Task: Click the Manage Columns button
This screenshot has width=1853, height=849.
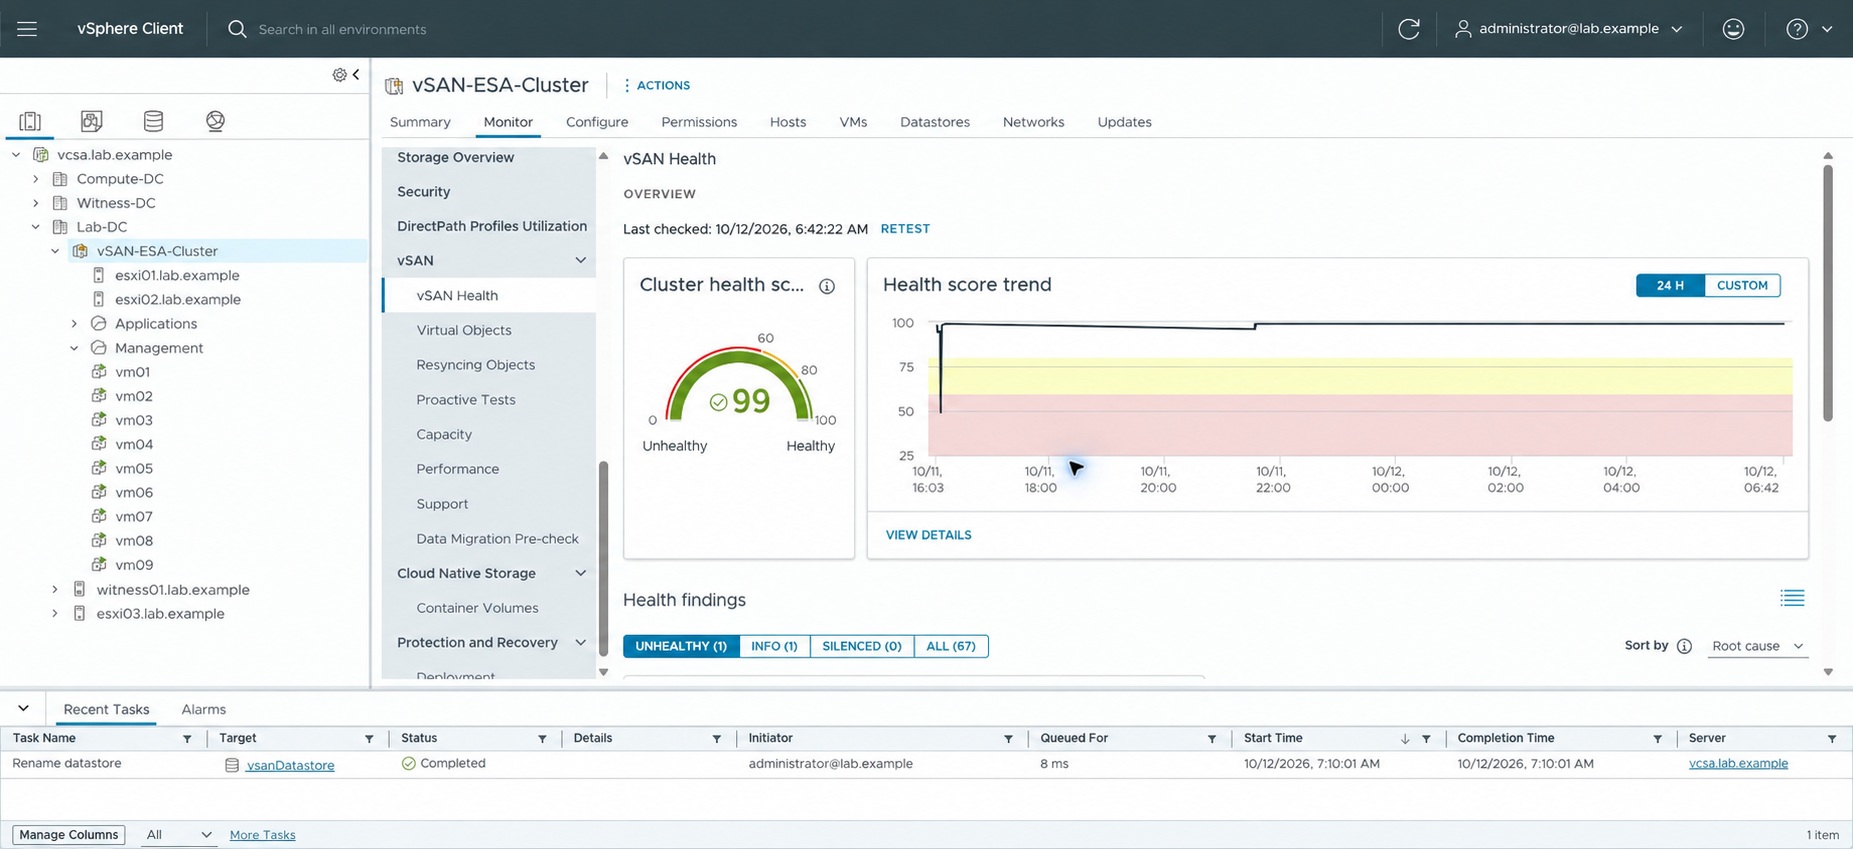Action: (x=69, y=835)
